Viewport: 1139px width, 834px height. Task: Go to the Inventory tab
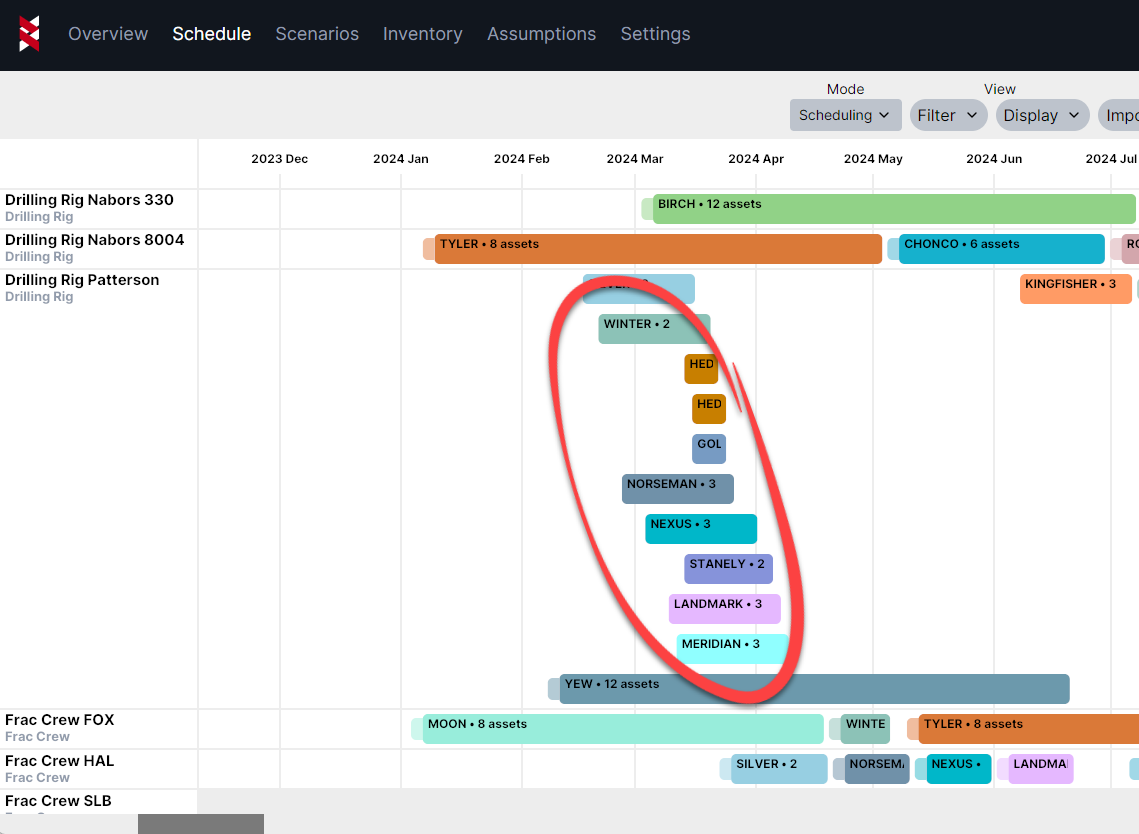pos(422,34)
